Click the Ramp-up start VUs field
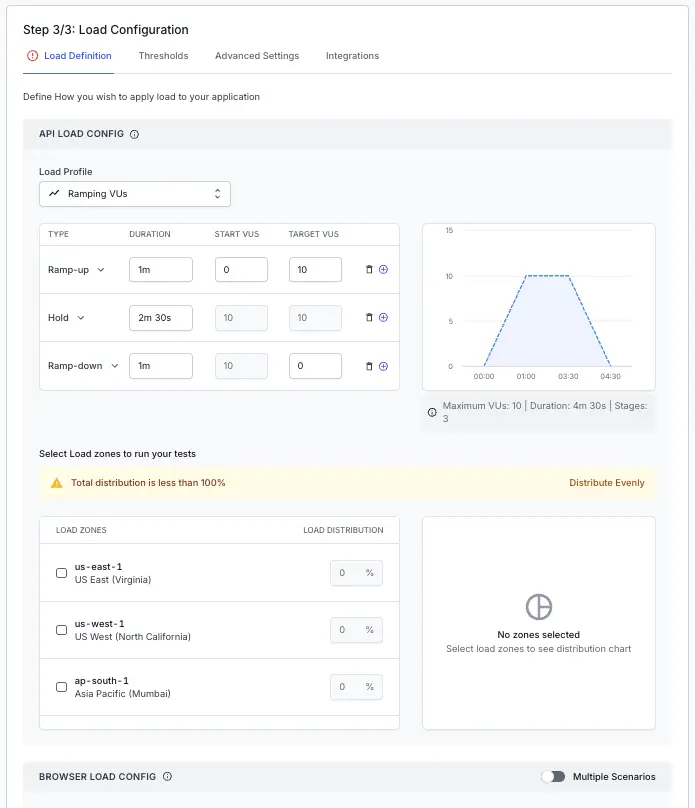Screen dimensions: 695x808 [x=241, y=270]
